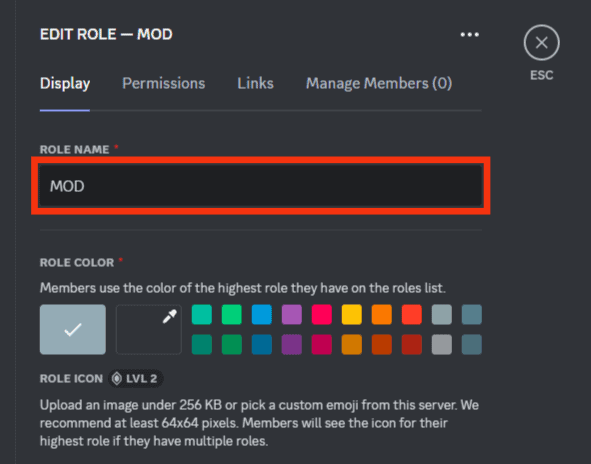Pick the dark red color swatch
The image size is (591, 464).
tap(412, 345)
